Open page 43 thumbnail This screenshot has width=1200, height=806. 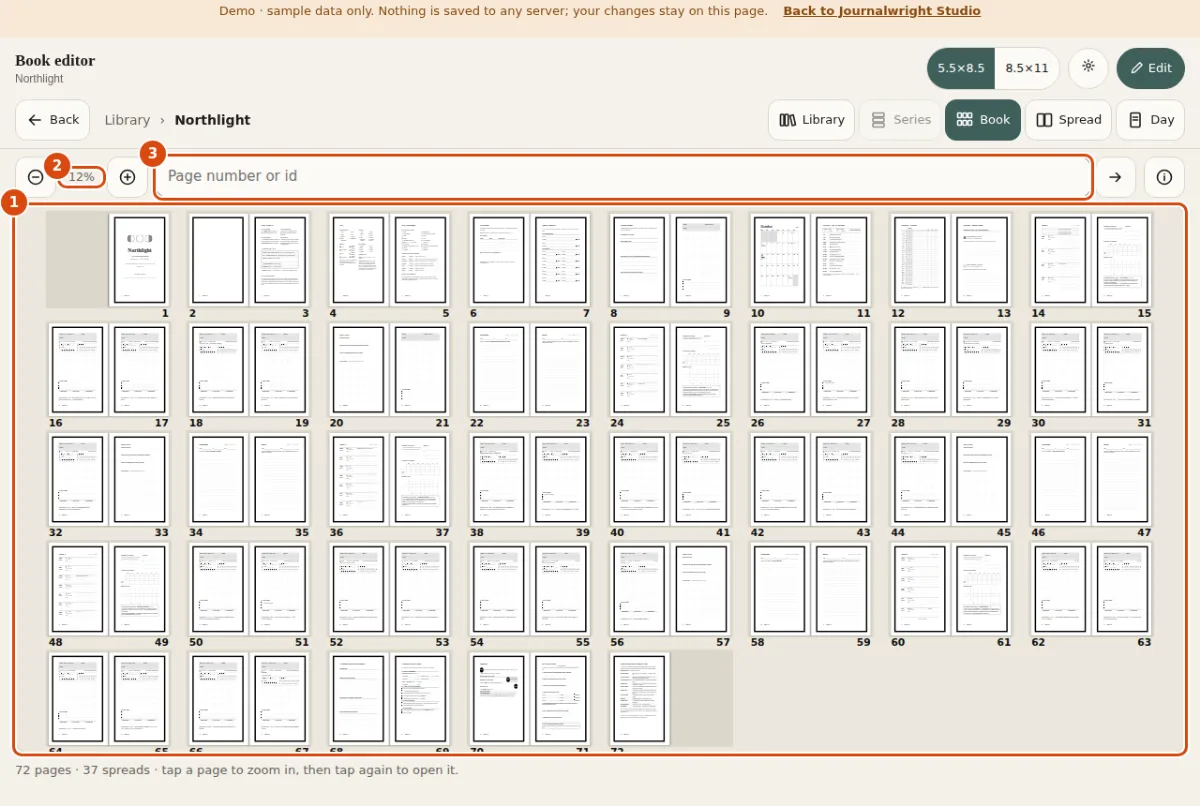click(x=841, y=480)
